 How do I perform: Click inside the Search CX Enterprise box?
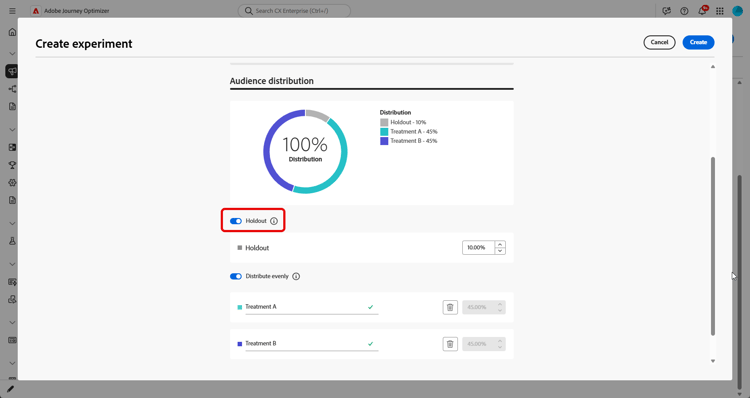pos(294,11)
